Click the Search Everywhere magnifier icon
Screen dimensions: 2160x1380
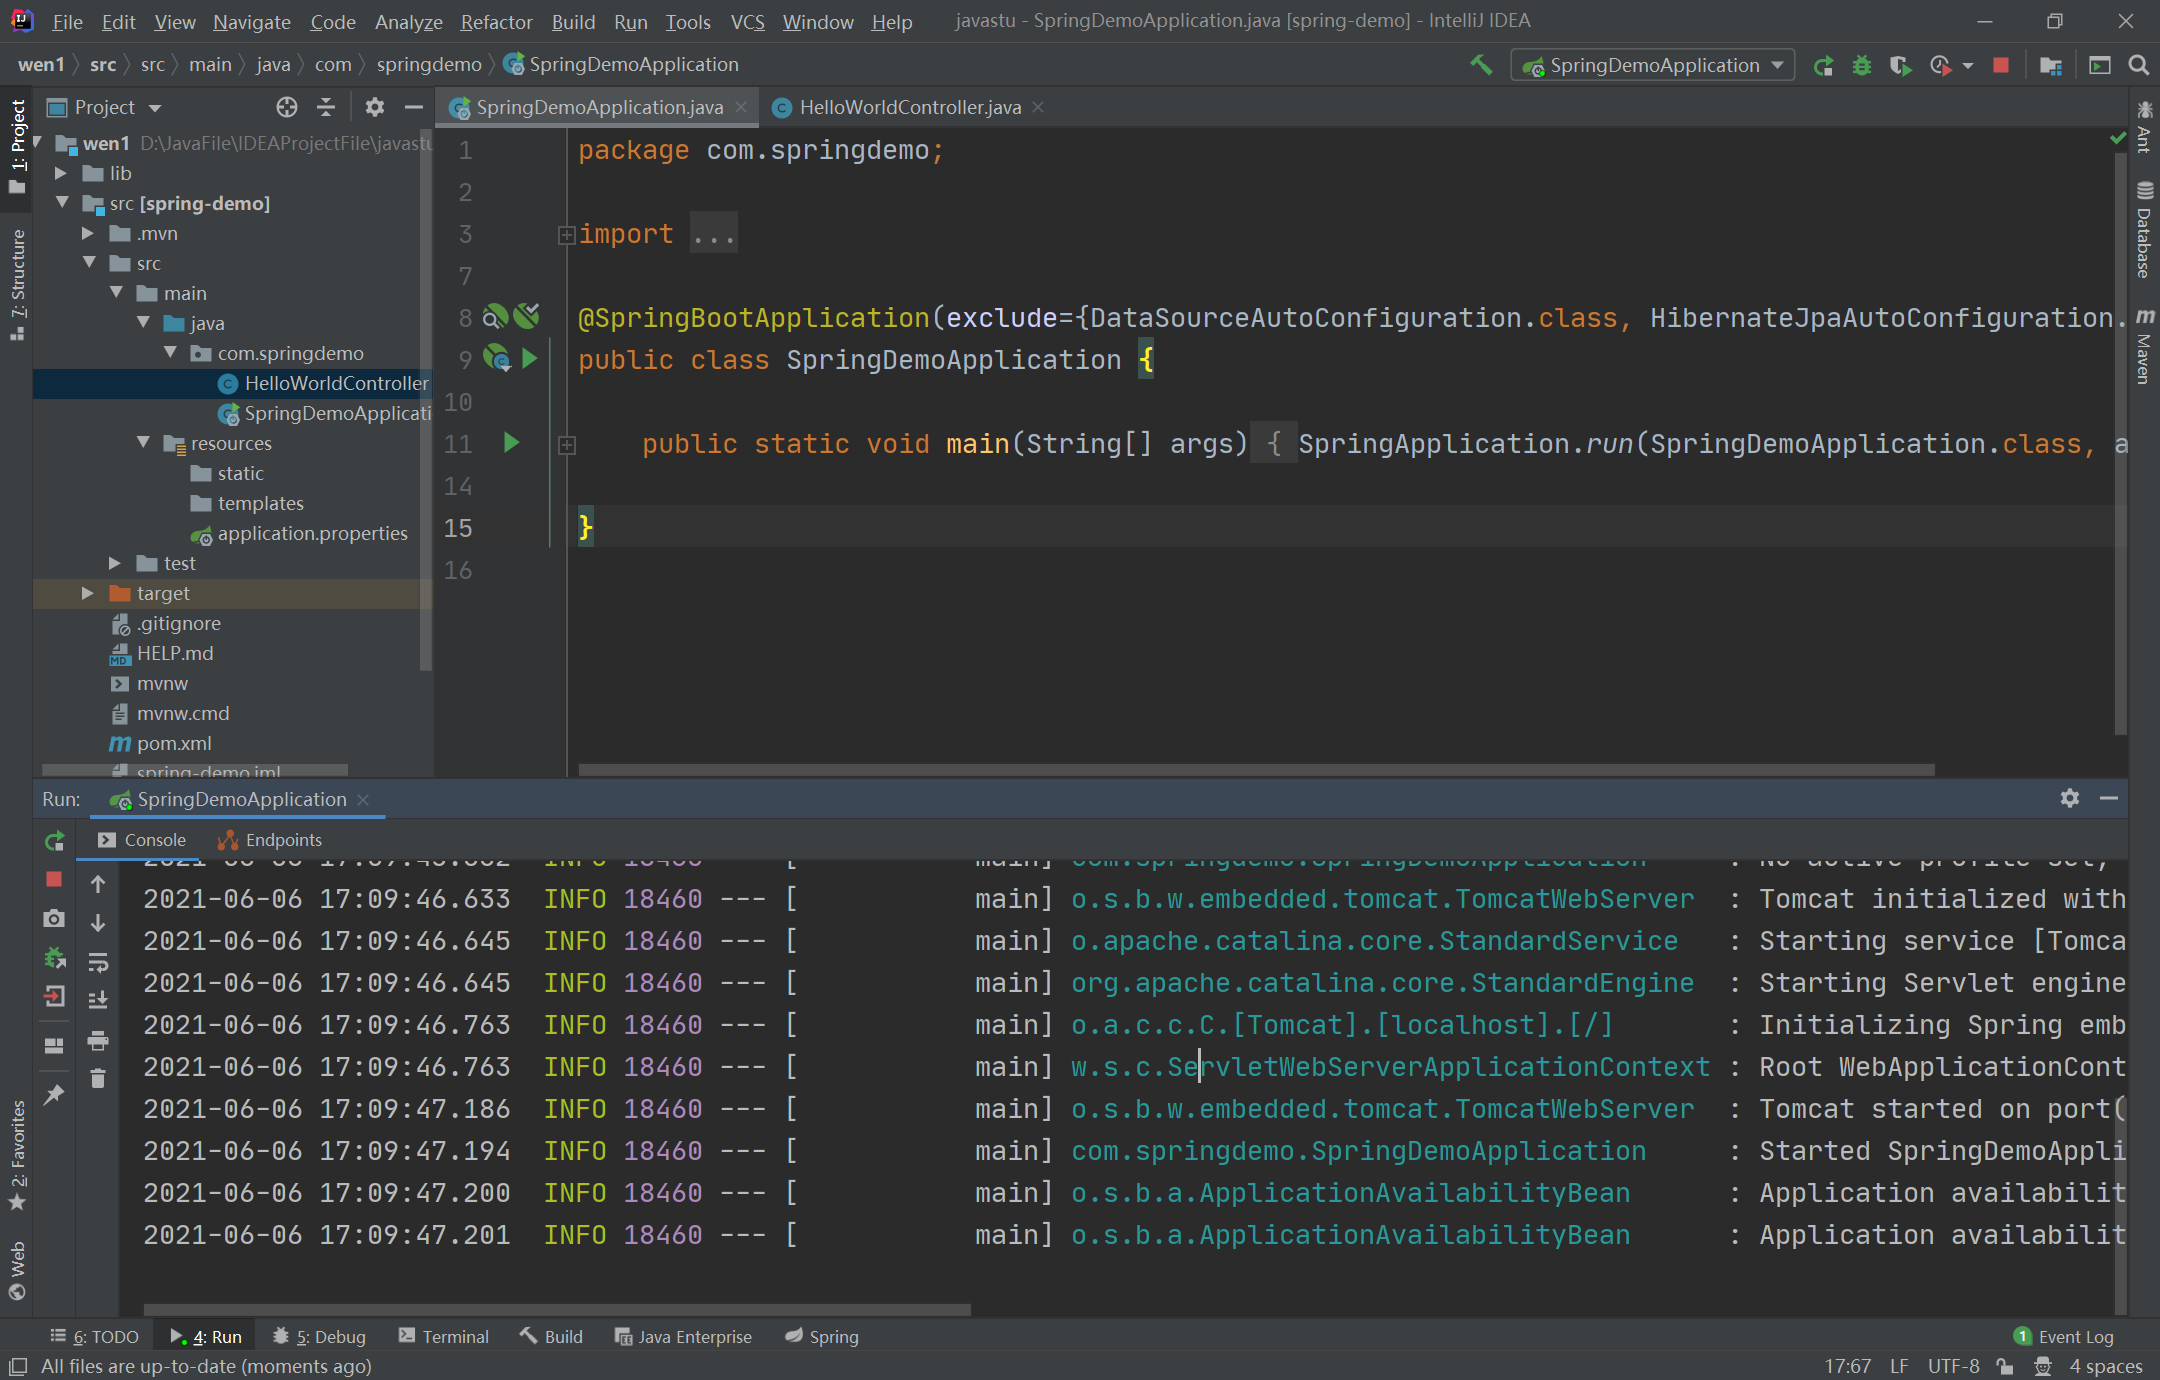(2138, 65)
